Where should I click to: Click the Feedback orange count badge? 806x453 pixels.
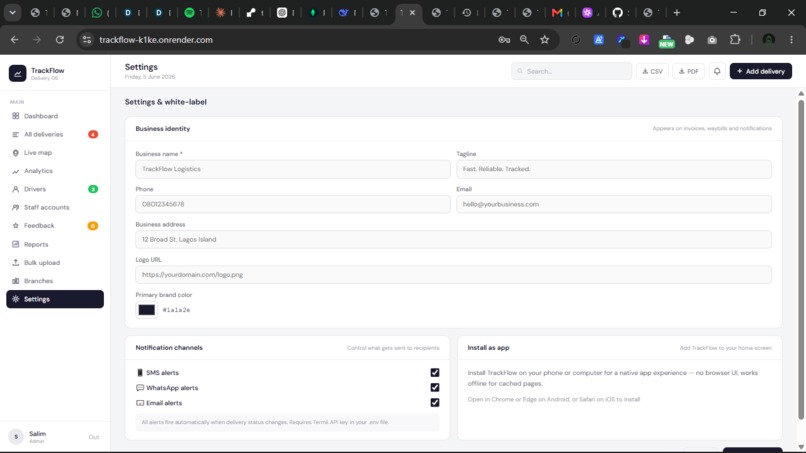click(x=93, y=226)
